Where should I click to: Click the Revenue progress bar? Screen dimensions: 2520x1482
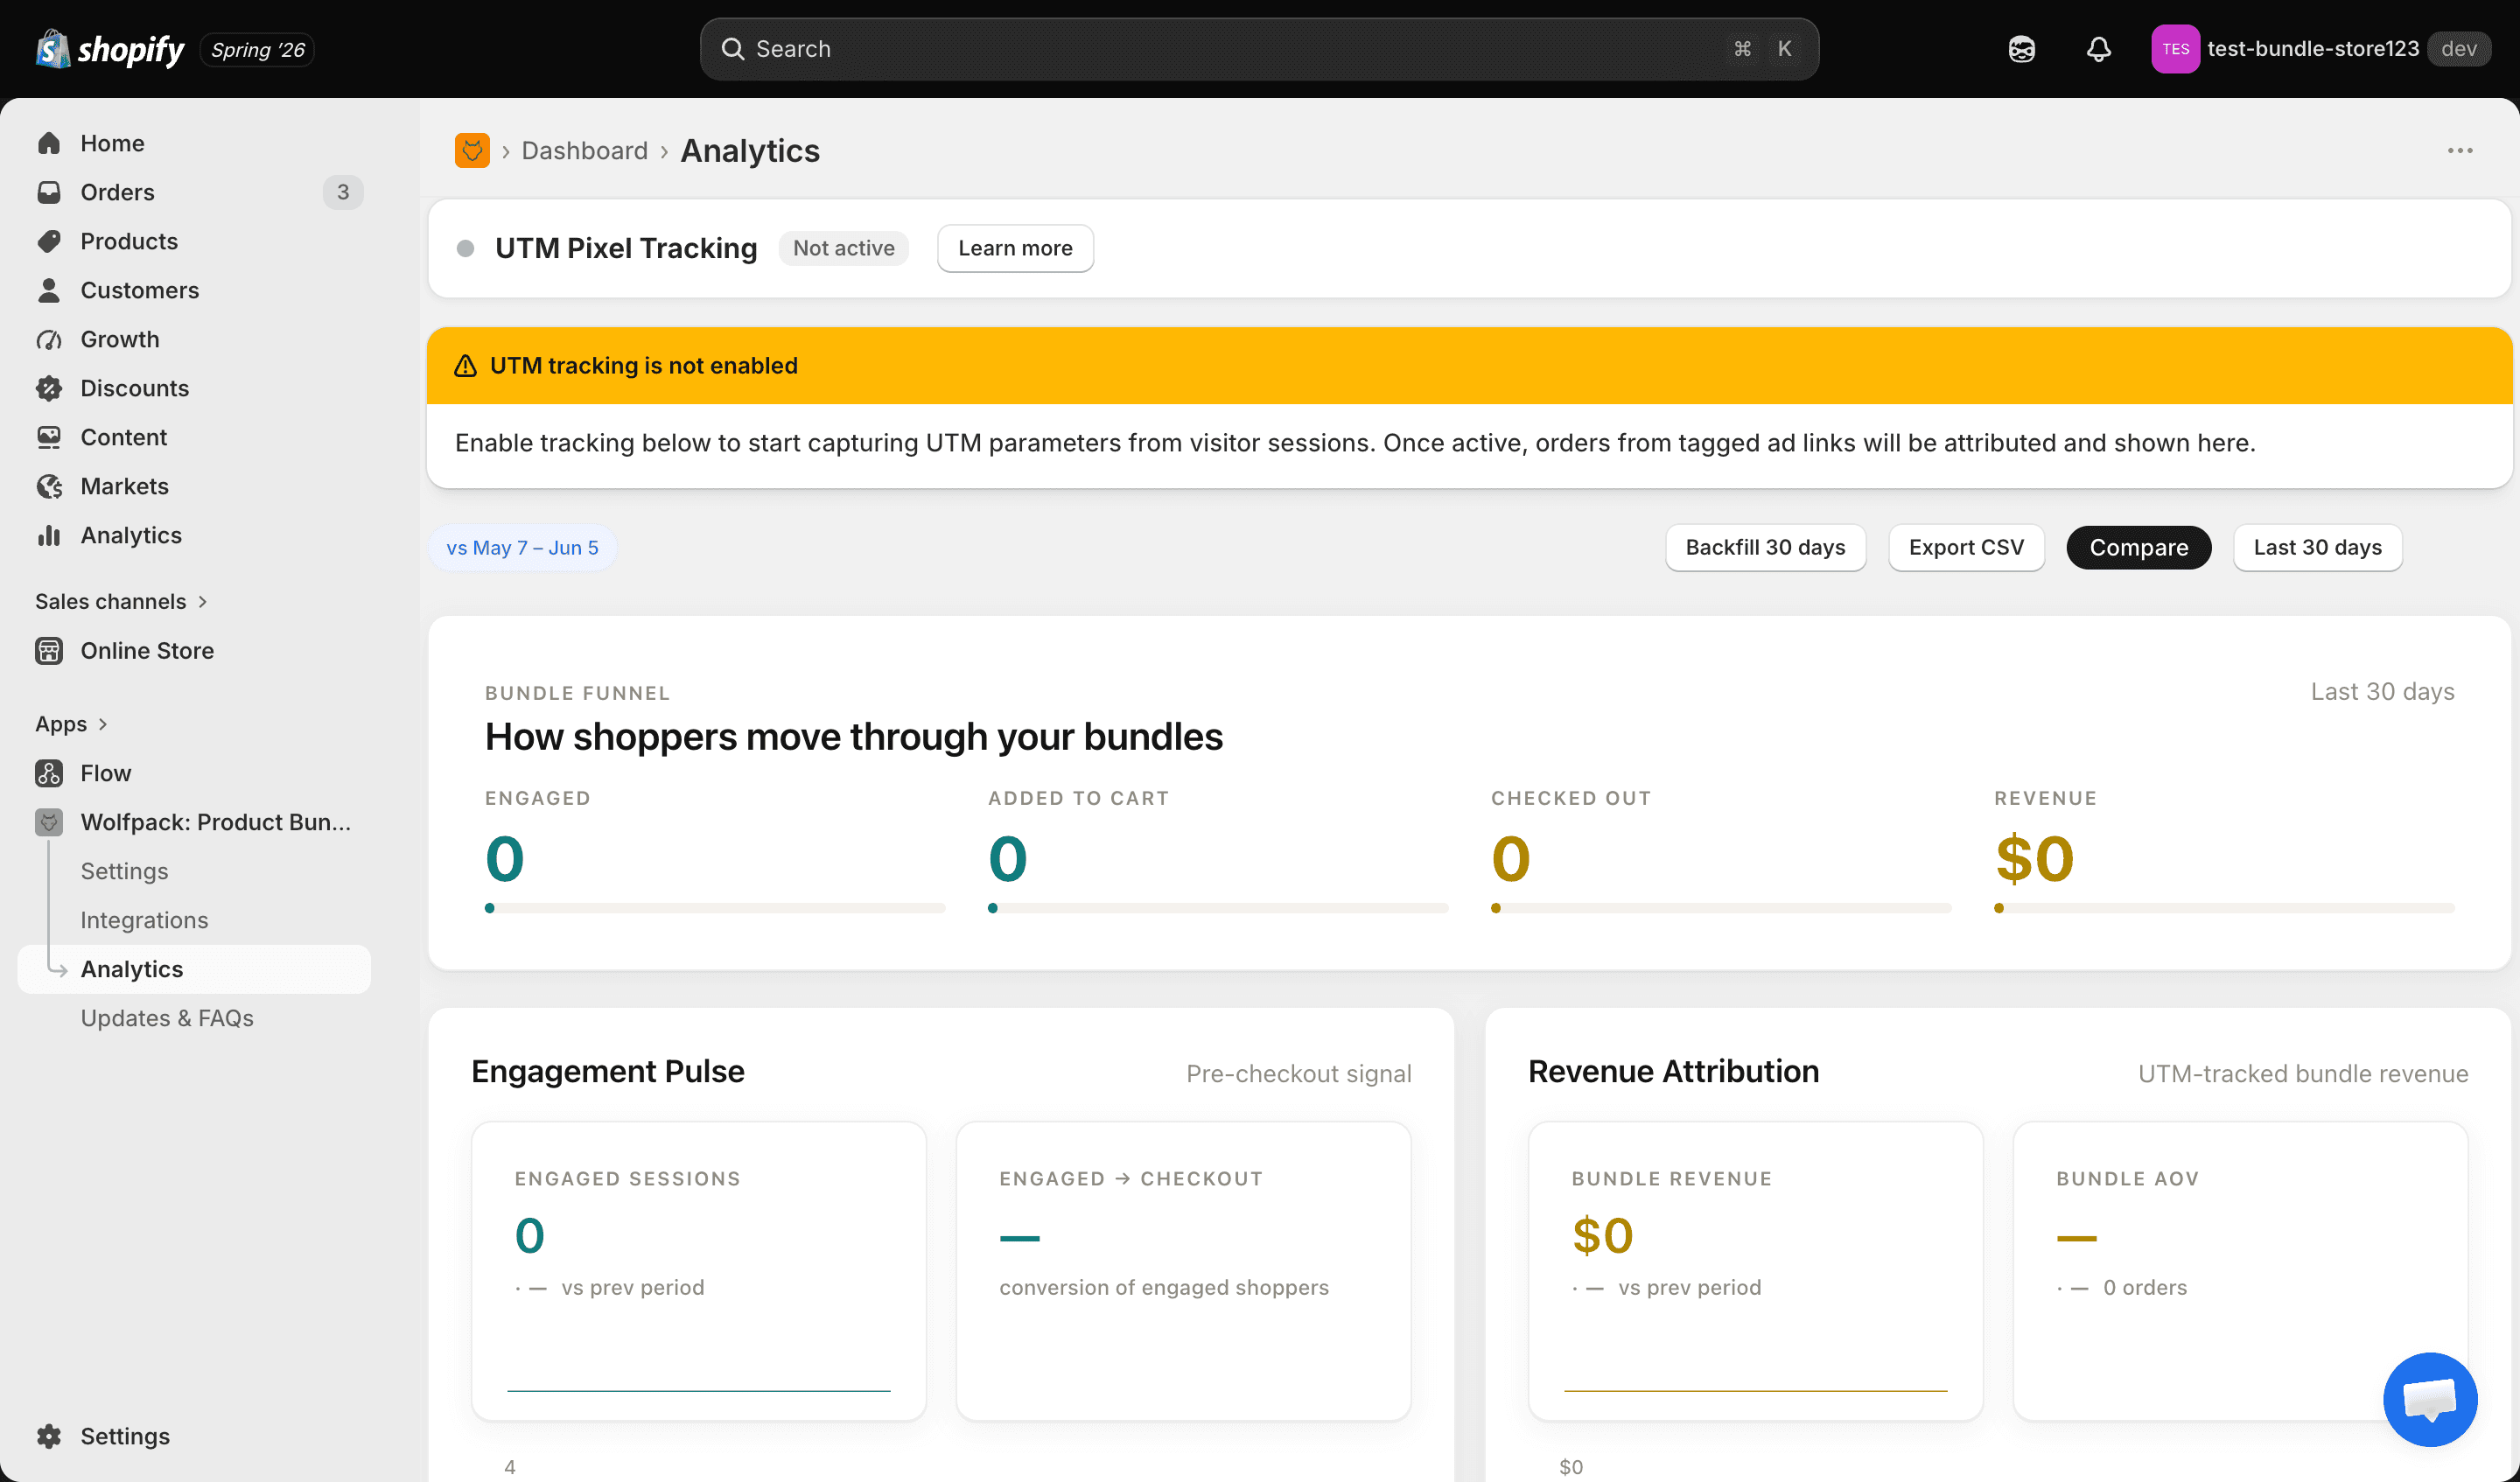tap(2224, 908)
